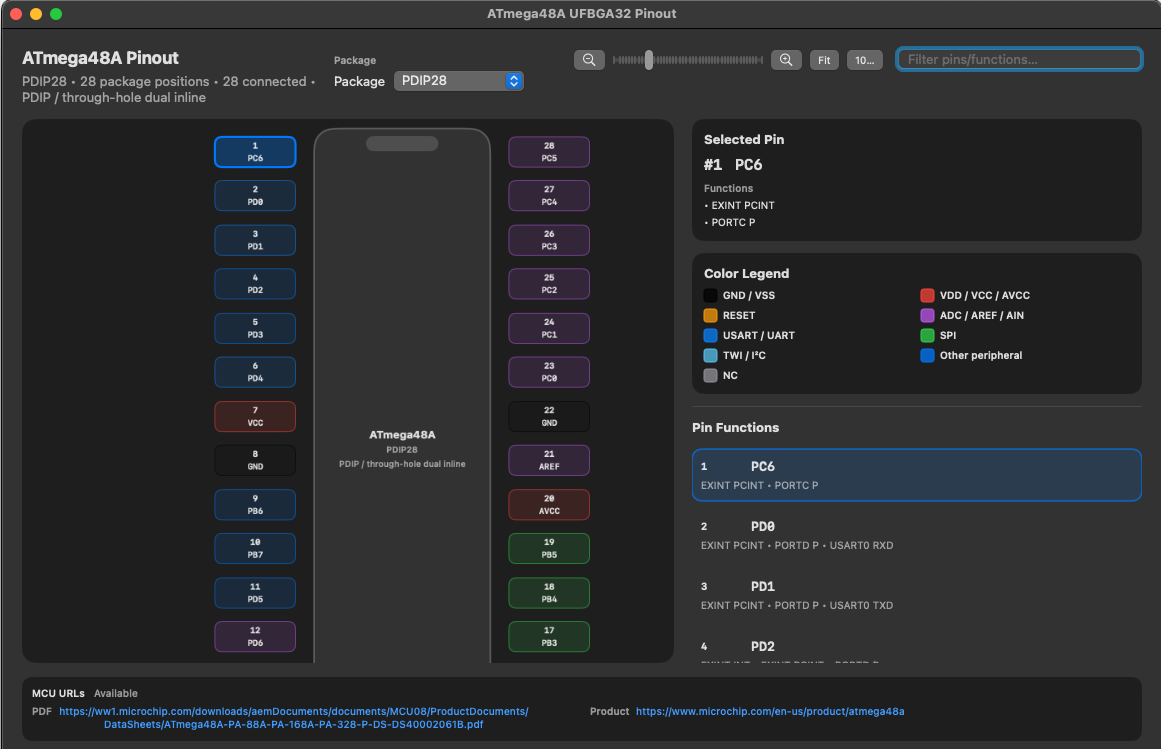
Task: Select pin 3 PD1 on the chip diagram
Action: click(x=255, y=240)
